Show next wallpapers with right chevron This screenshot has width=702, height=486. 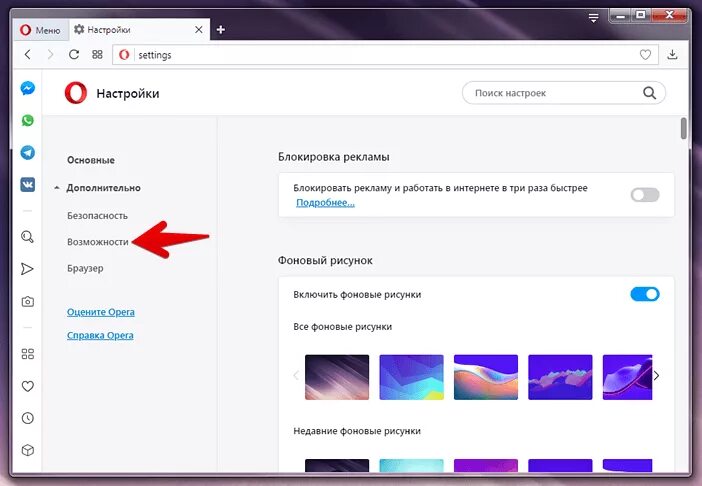tap(656, 376)
